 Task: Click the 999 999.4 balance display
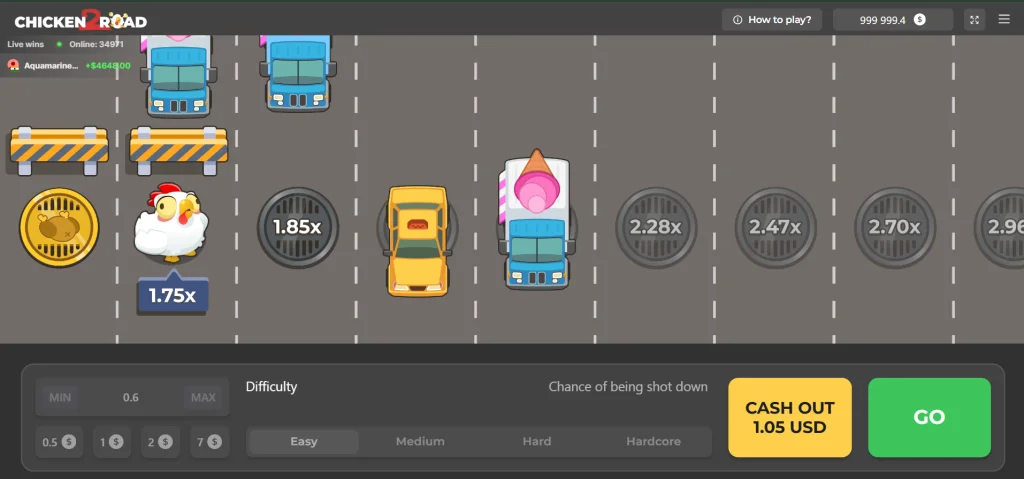[x=892, y=20]
